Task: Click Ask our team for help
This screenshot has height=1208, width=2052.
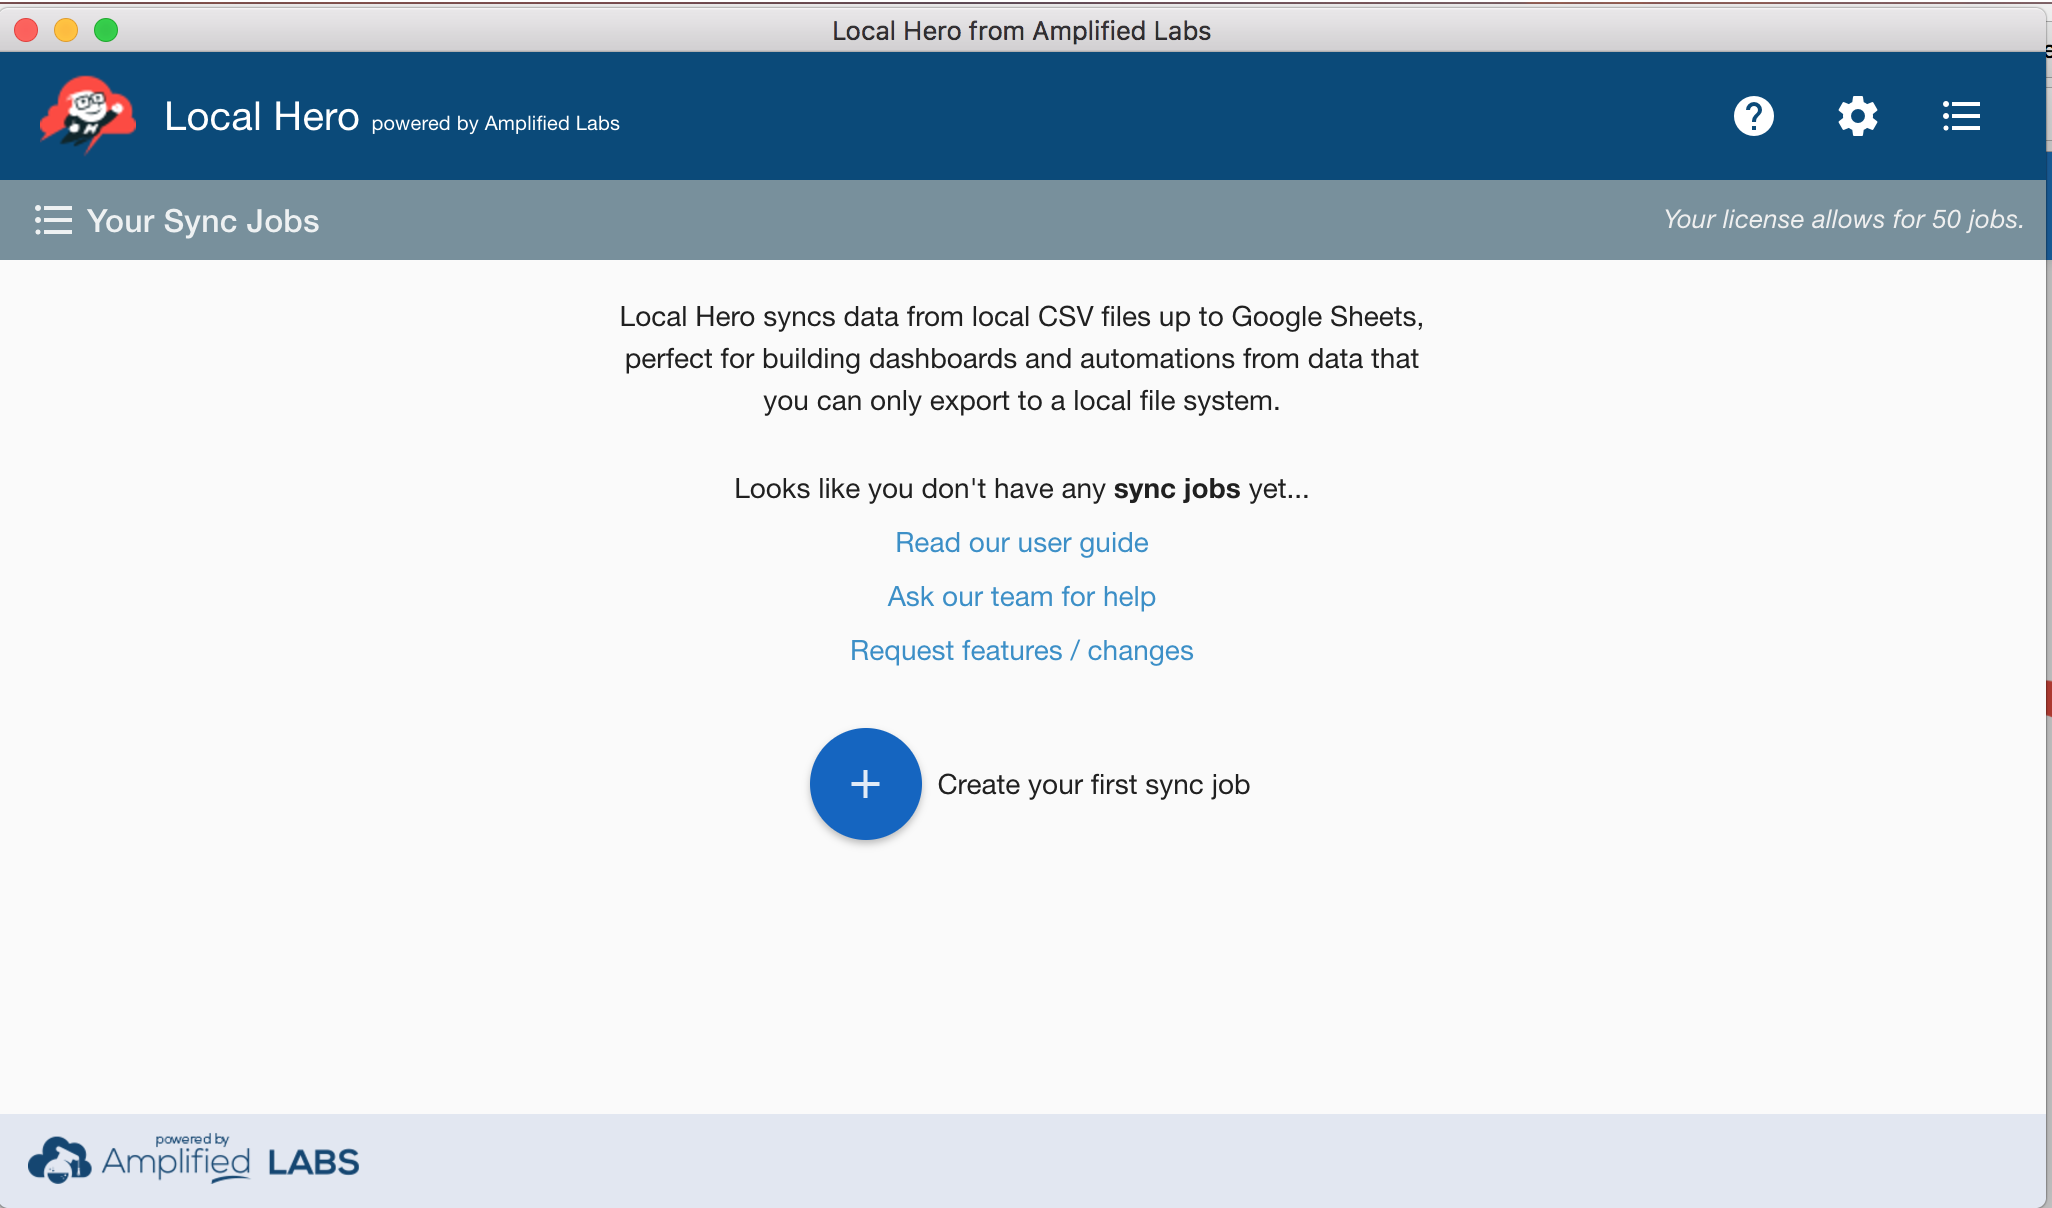Action: coord(1021,597)
